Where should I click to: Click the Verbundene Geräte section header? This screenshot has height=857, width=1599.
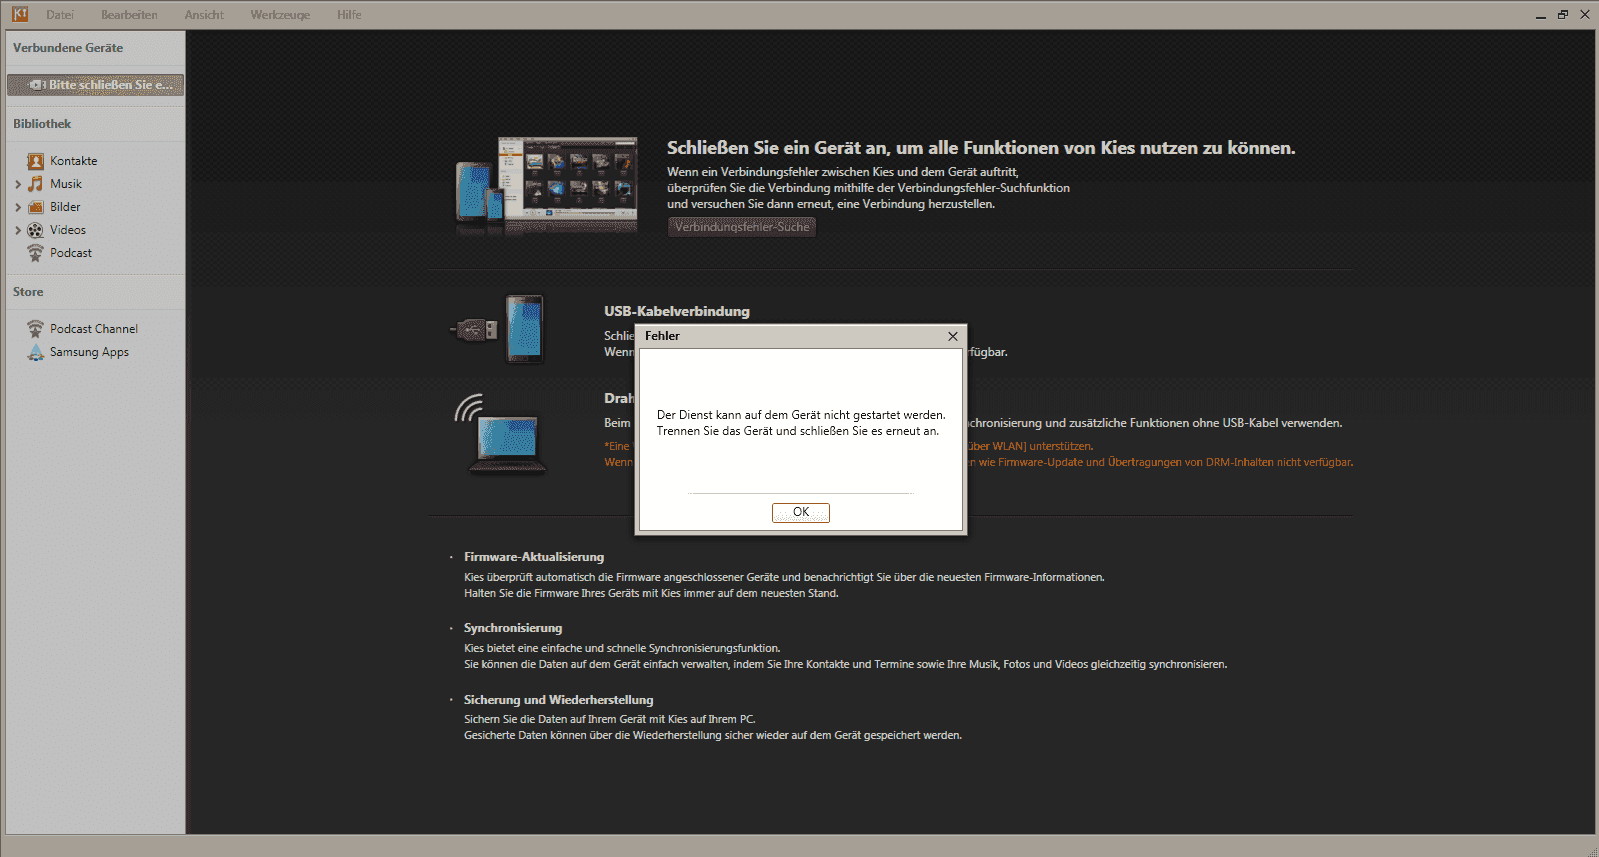coord(68,48)
